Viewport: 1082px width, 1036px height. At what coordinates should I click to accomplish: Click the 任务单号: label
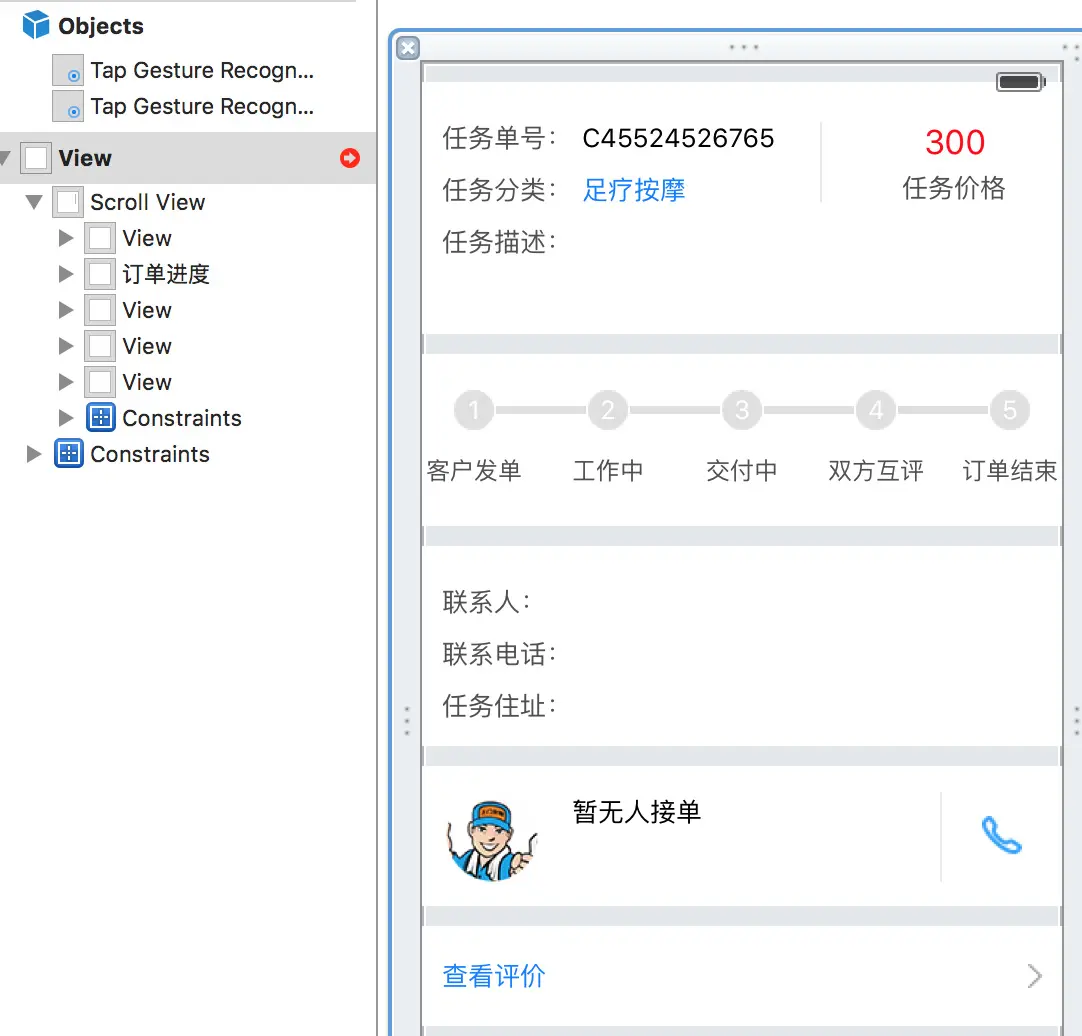[500, 138]
